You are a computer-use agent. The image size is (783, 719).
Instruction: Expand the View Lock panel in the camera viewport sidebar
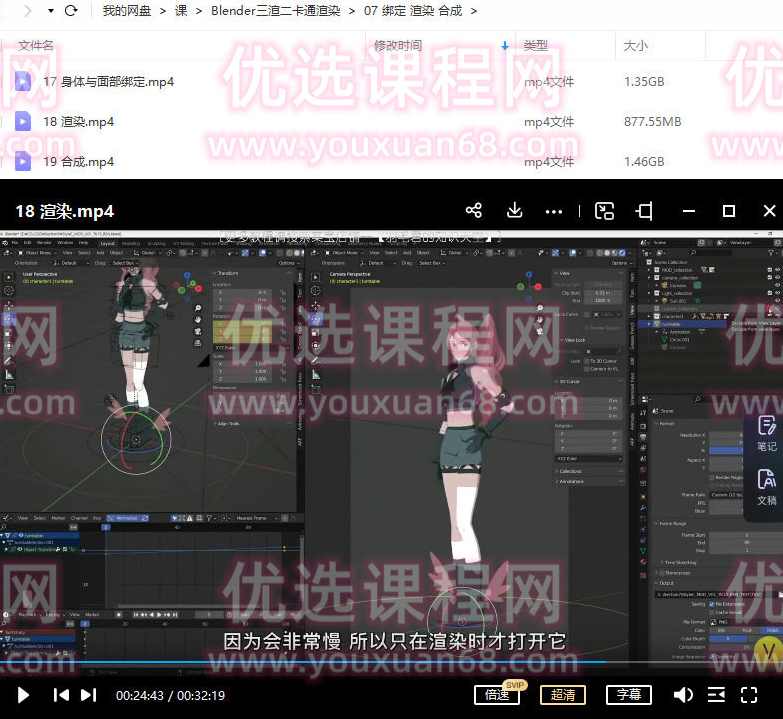573,340
